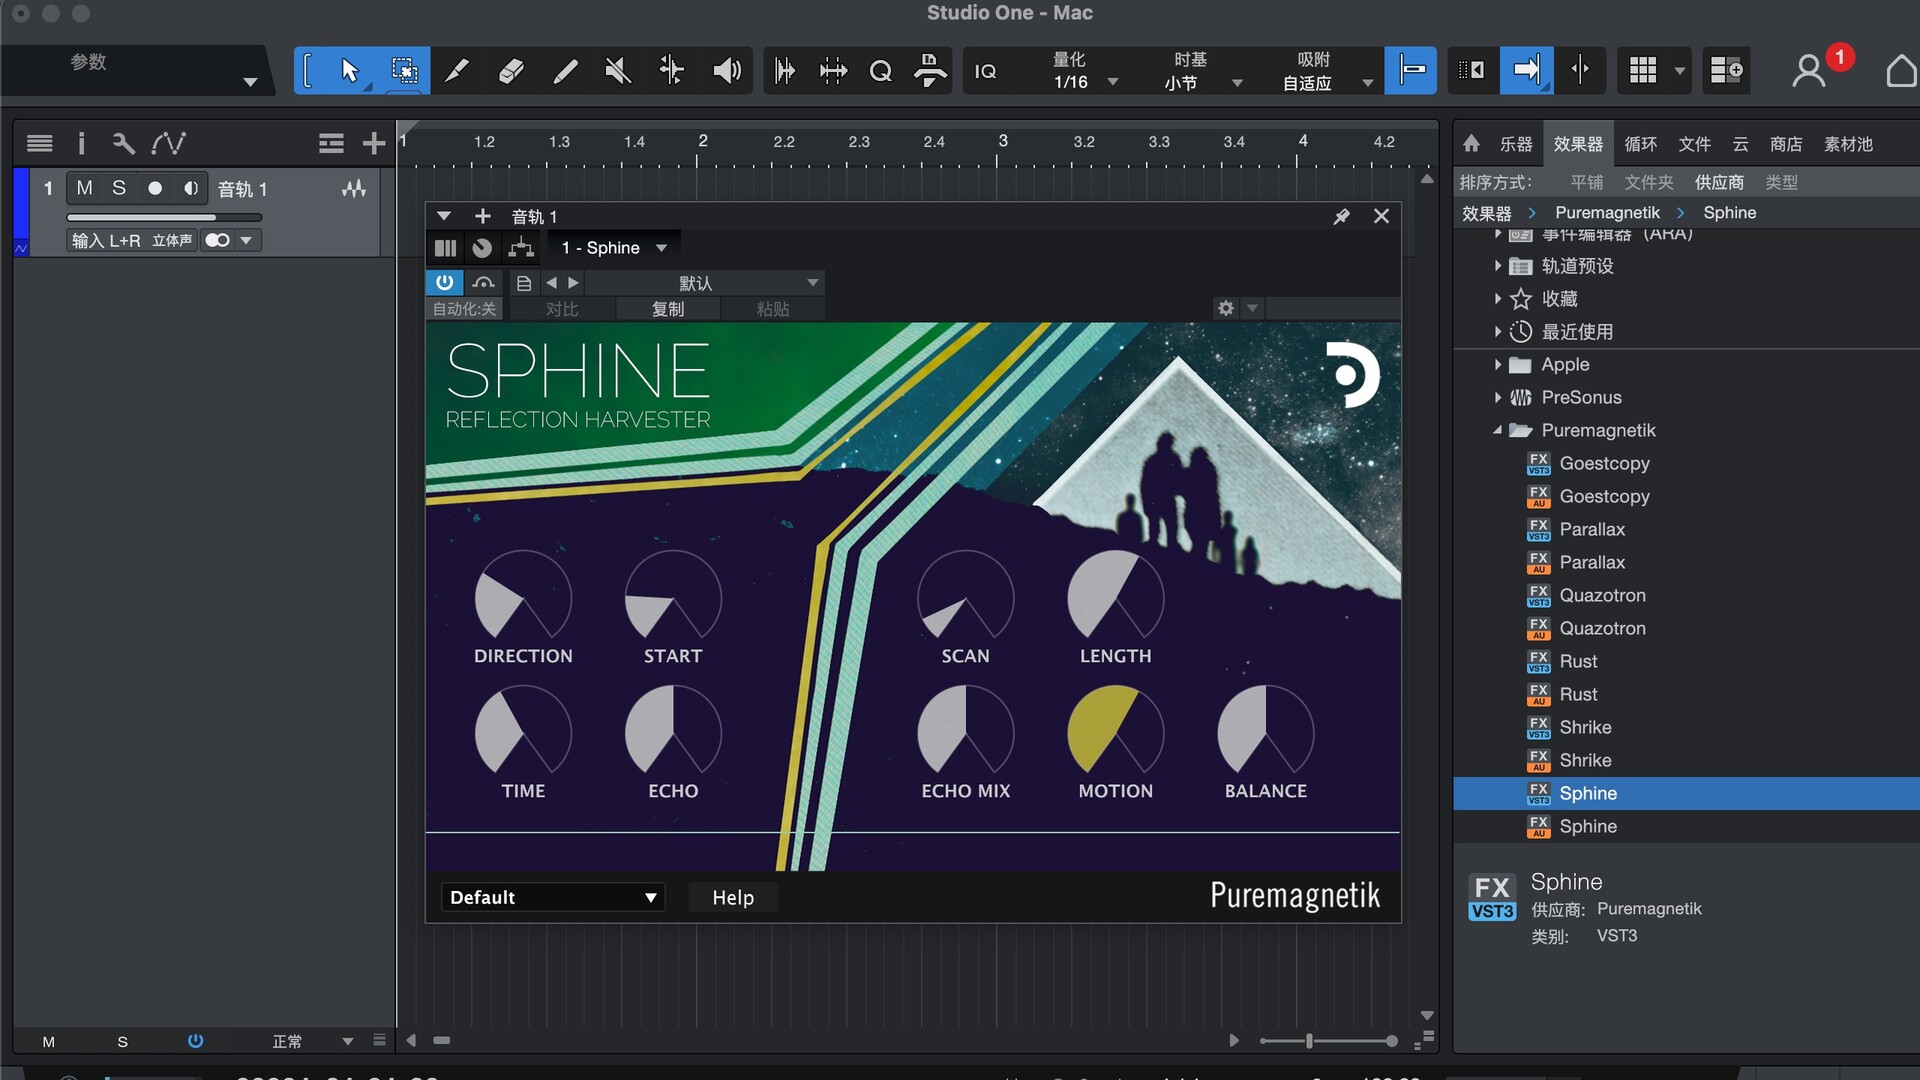1920x1080 pixels.
Task: Click the ECHO MIX knob in Sphine
Action: pyautogui.click(x=965, y=732)
